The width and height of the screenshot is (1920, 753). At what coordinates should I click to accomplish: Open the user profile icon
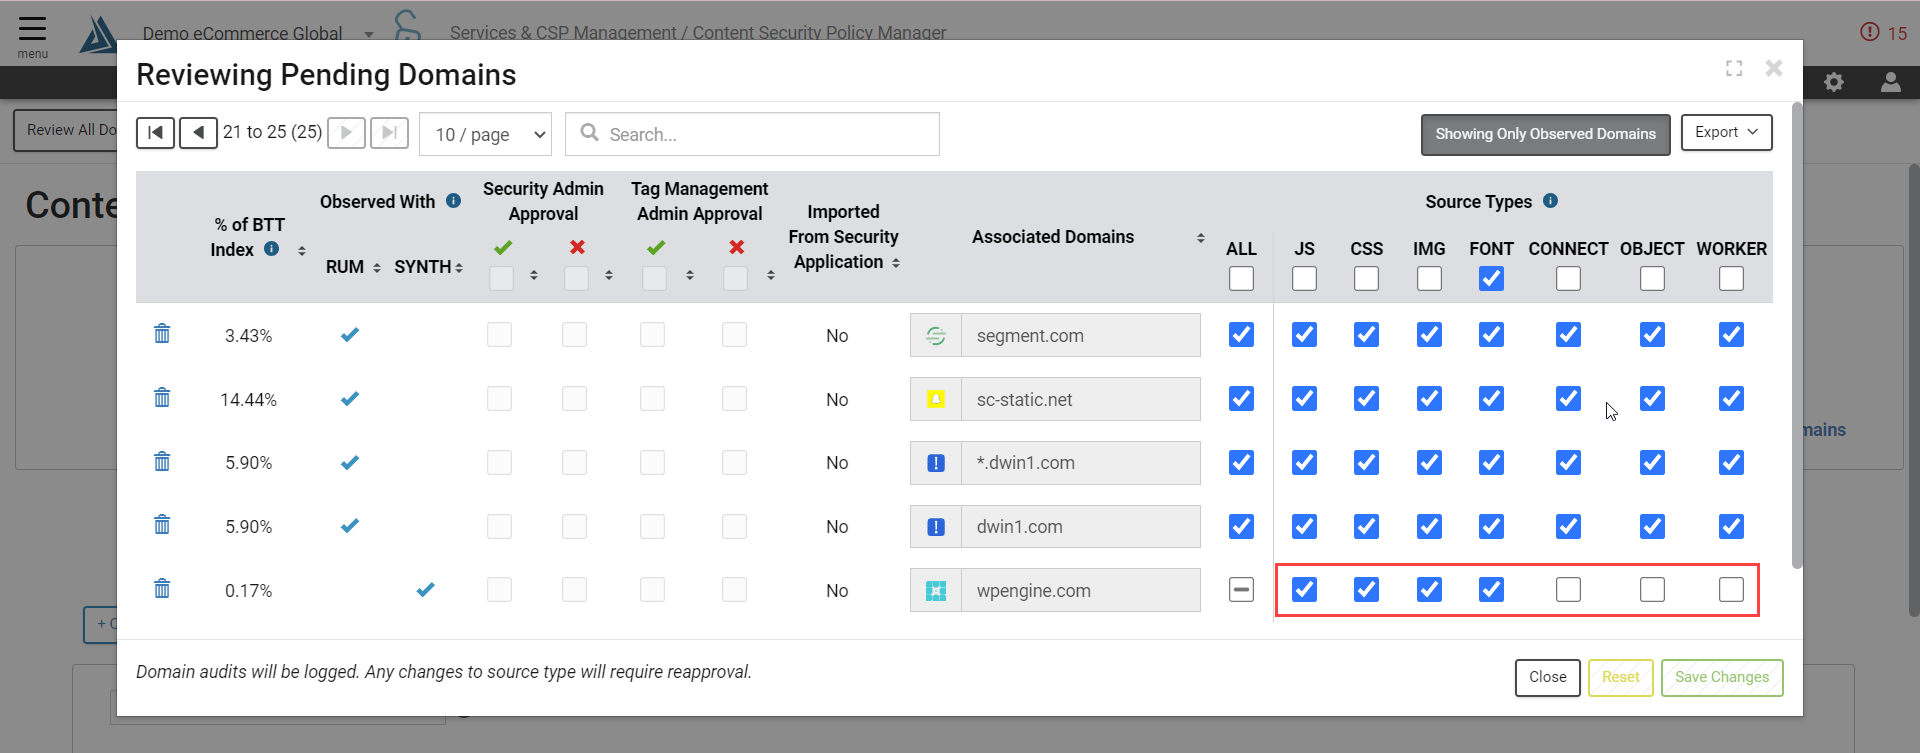coord(1890,82)
